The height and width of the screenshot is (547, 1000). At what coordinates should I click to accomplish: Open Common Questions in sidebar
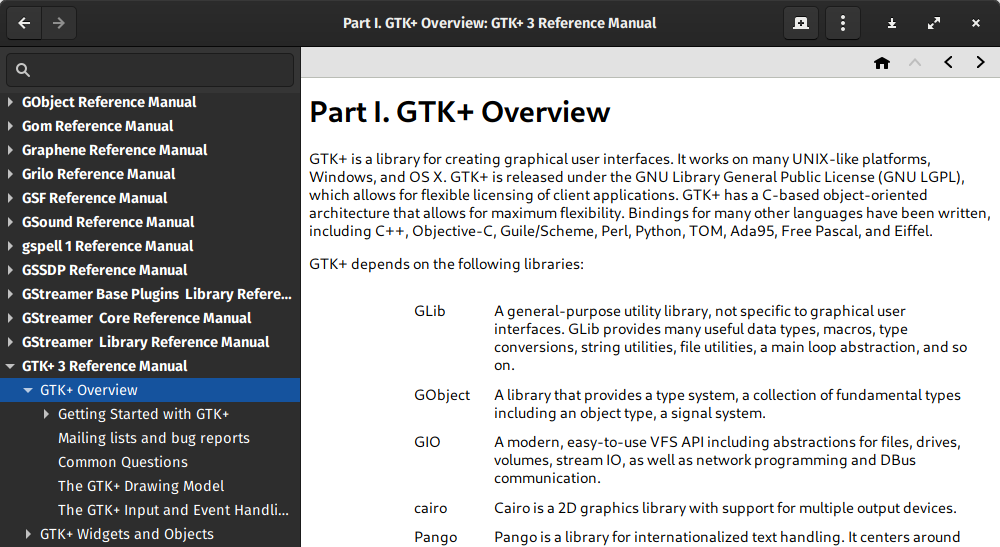(x=123, y=462)
